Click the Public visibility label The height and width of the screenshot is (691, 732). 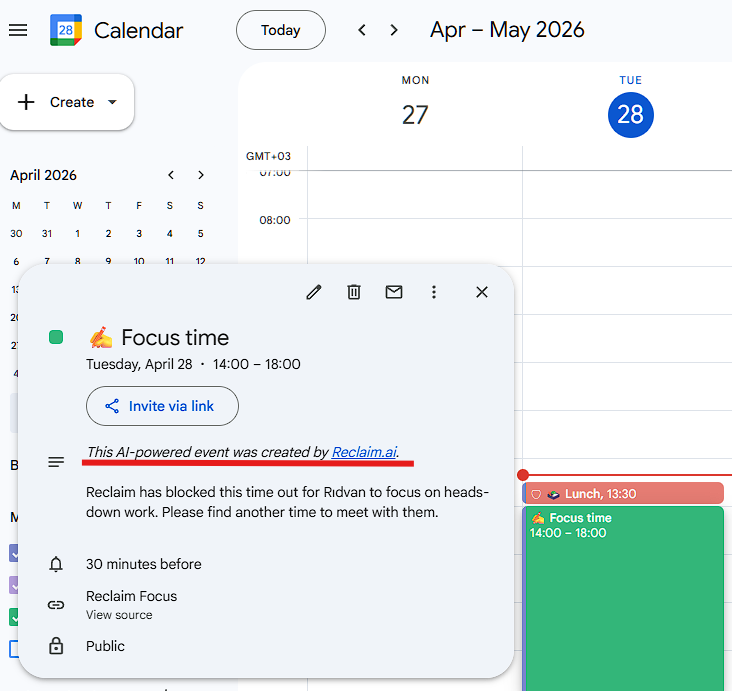pos(106,646)
